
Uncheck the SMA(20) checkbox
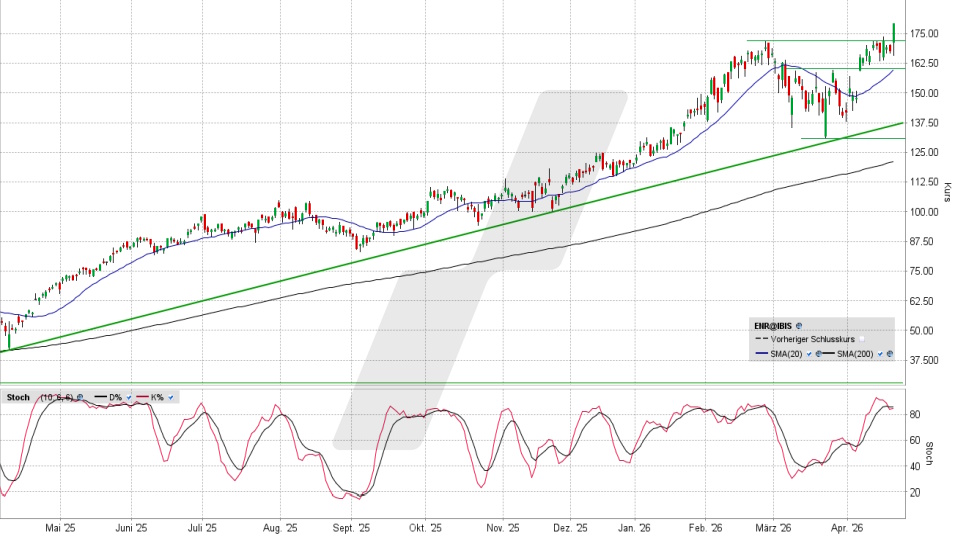807,354
